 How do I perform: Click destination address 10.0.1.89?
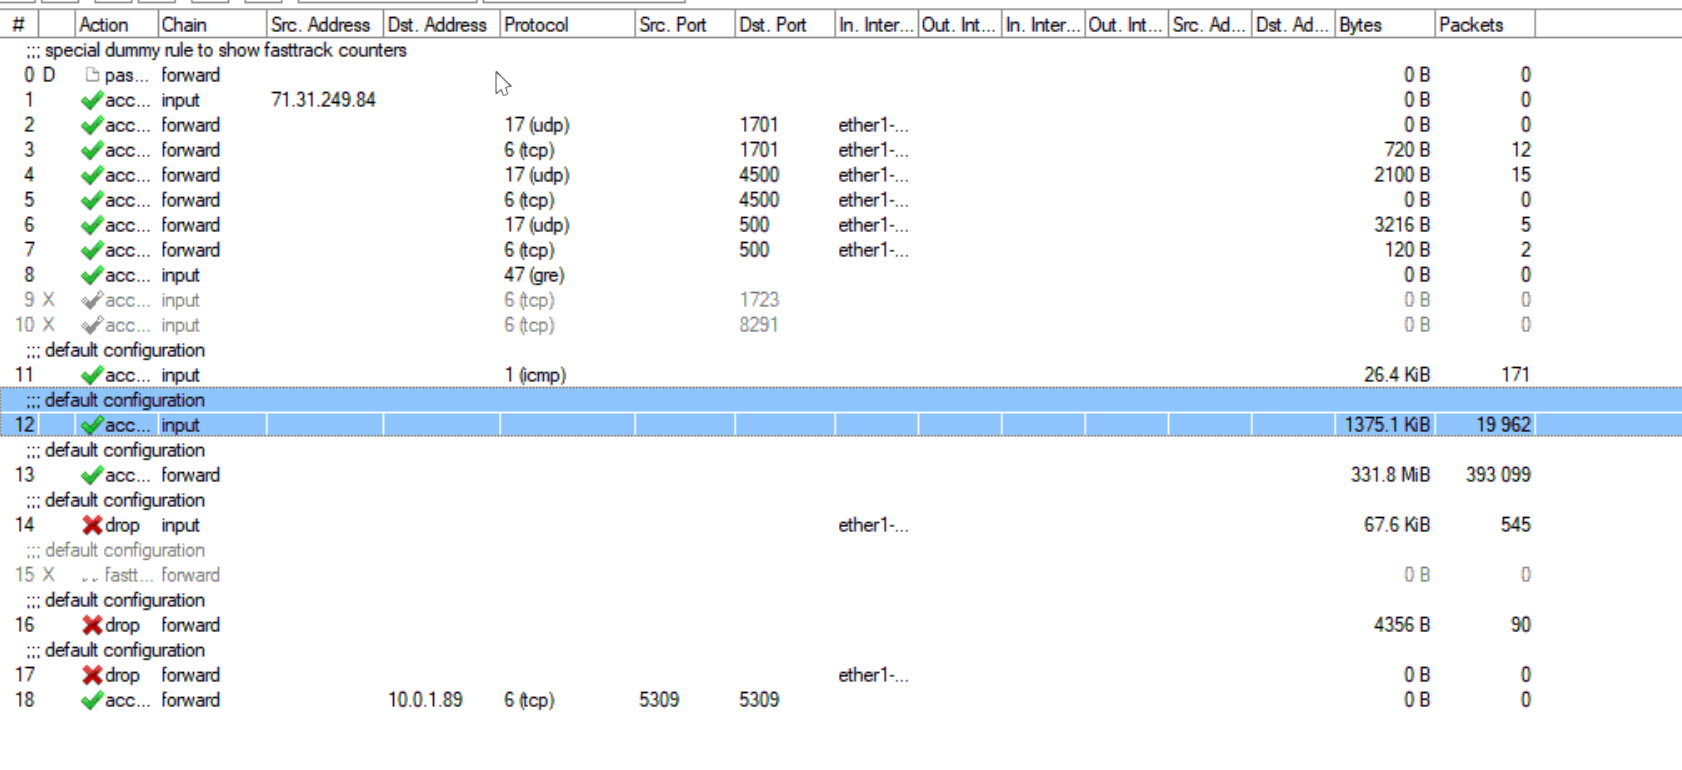(x=425, y=700)
